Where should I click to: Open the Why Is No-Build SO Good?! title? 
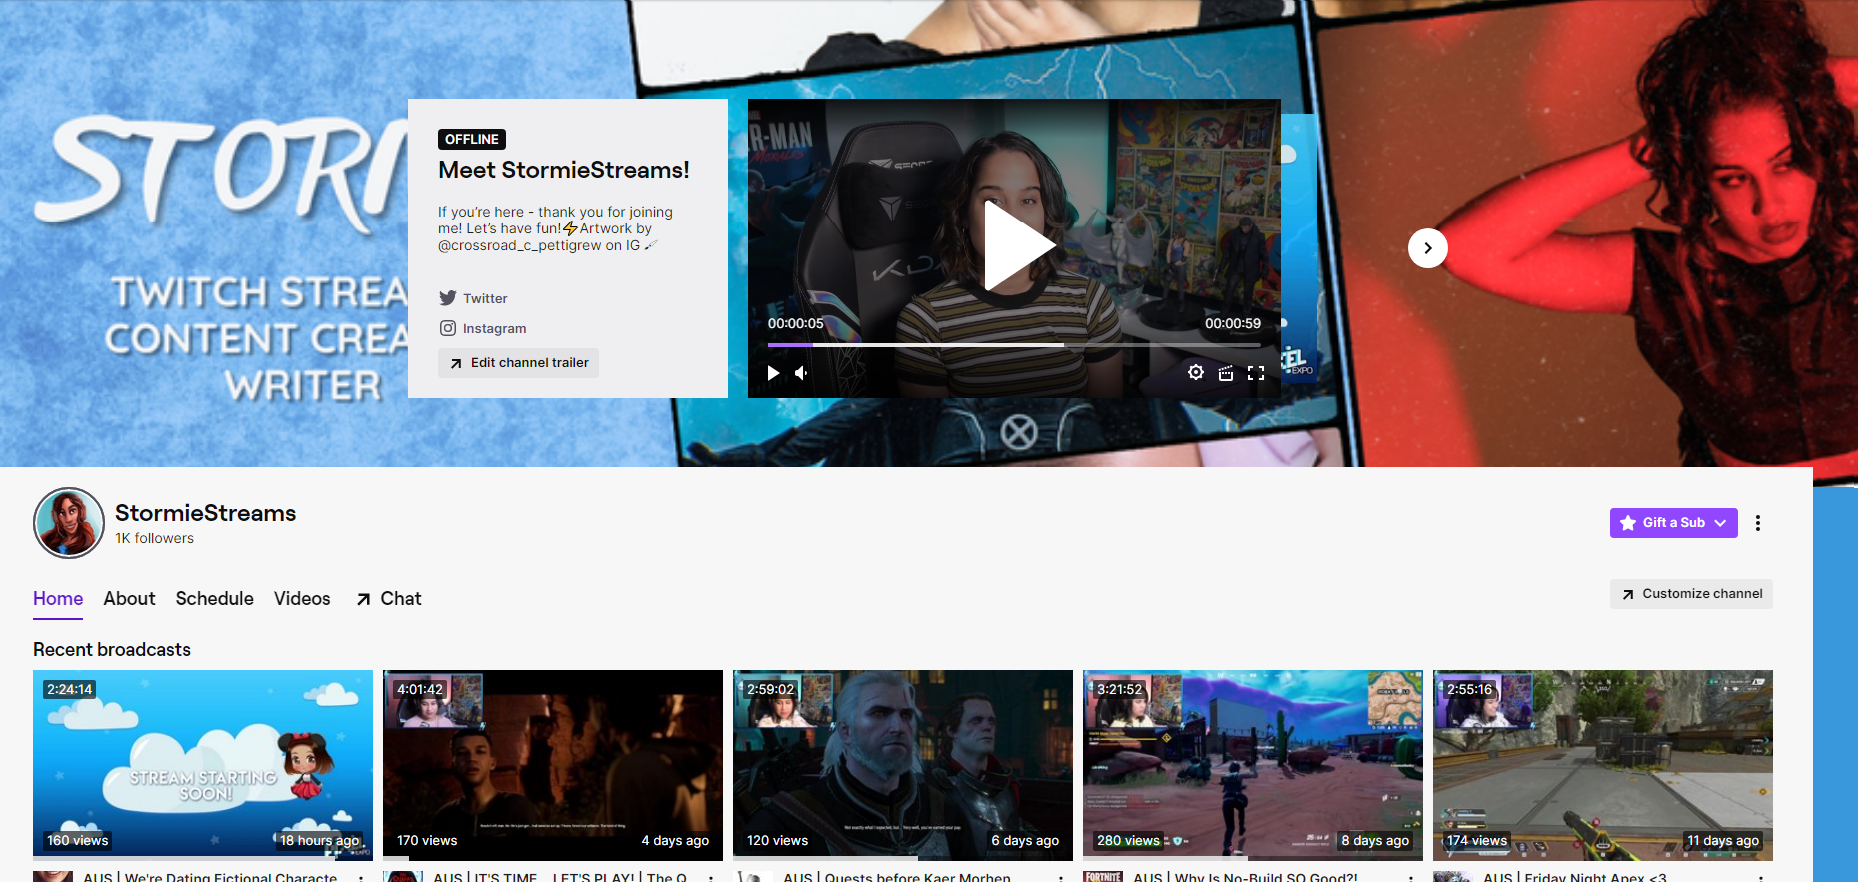pyautogui.click(x=1245, y=877)
